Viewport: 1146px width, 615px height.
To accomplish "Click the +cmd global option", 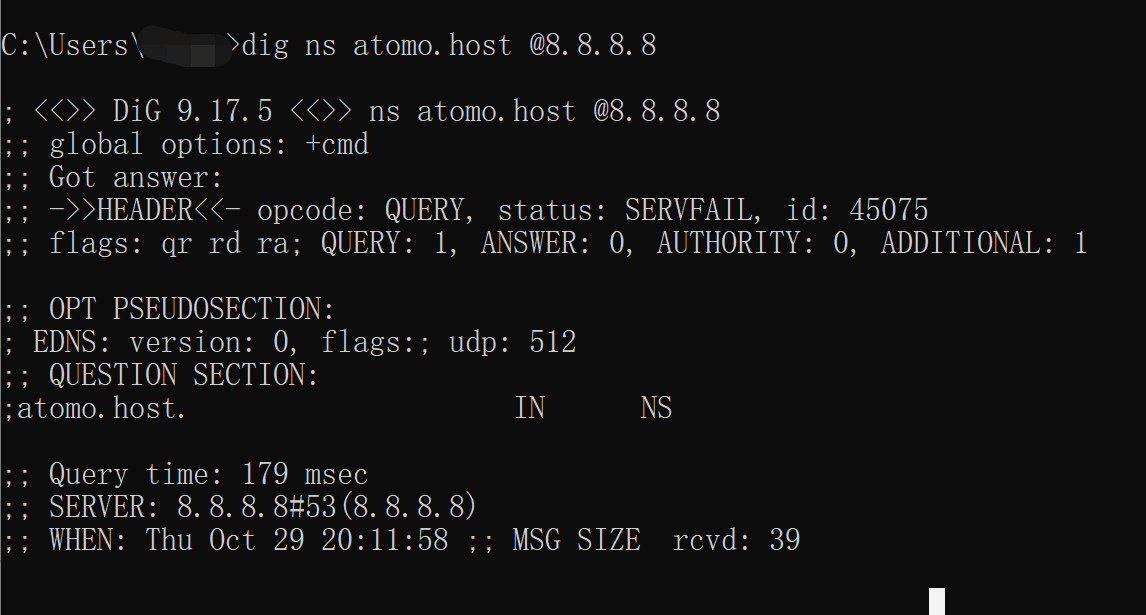I will [x=337, y=144].
